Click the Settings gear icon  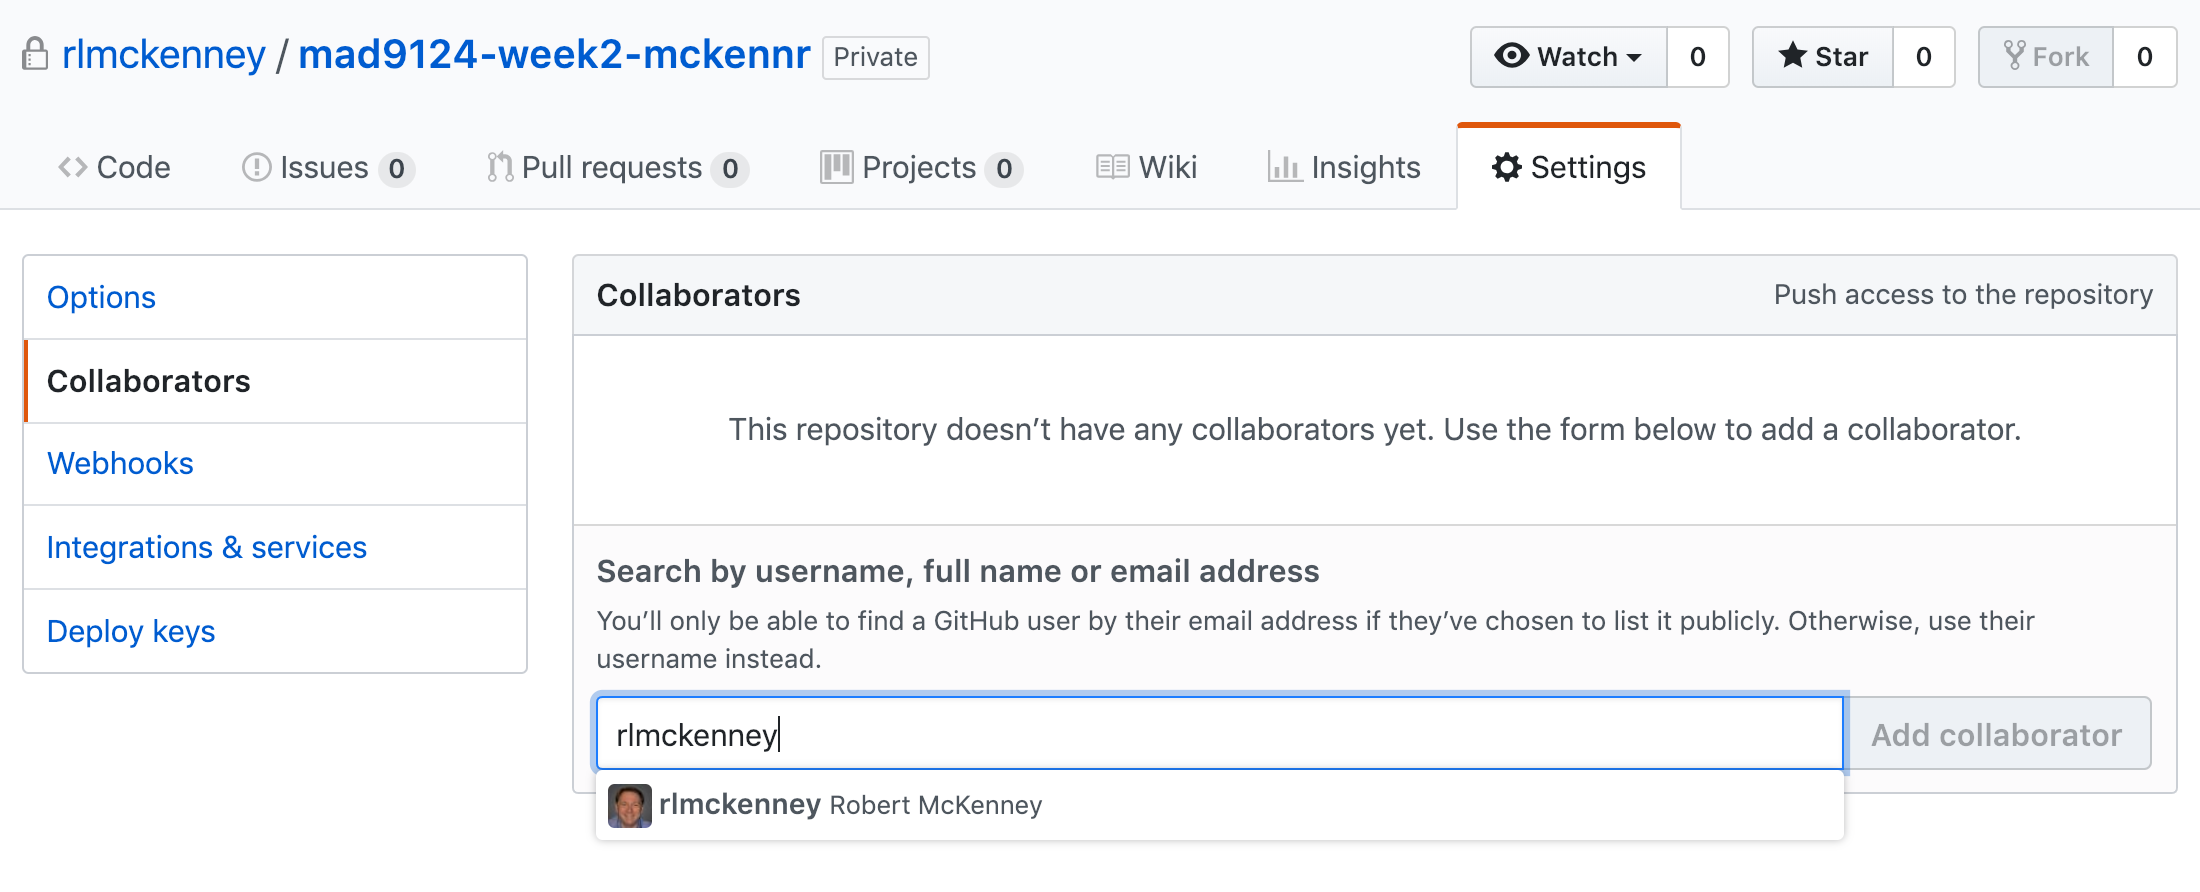(x=1506, y=167)
